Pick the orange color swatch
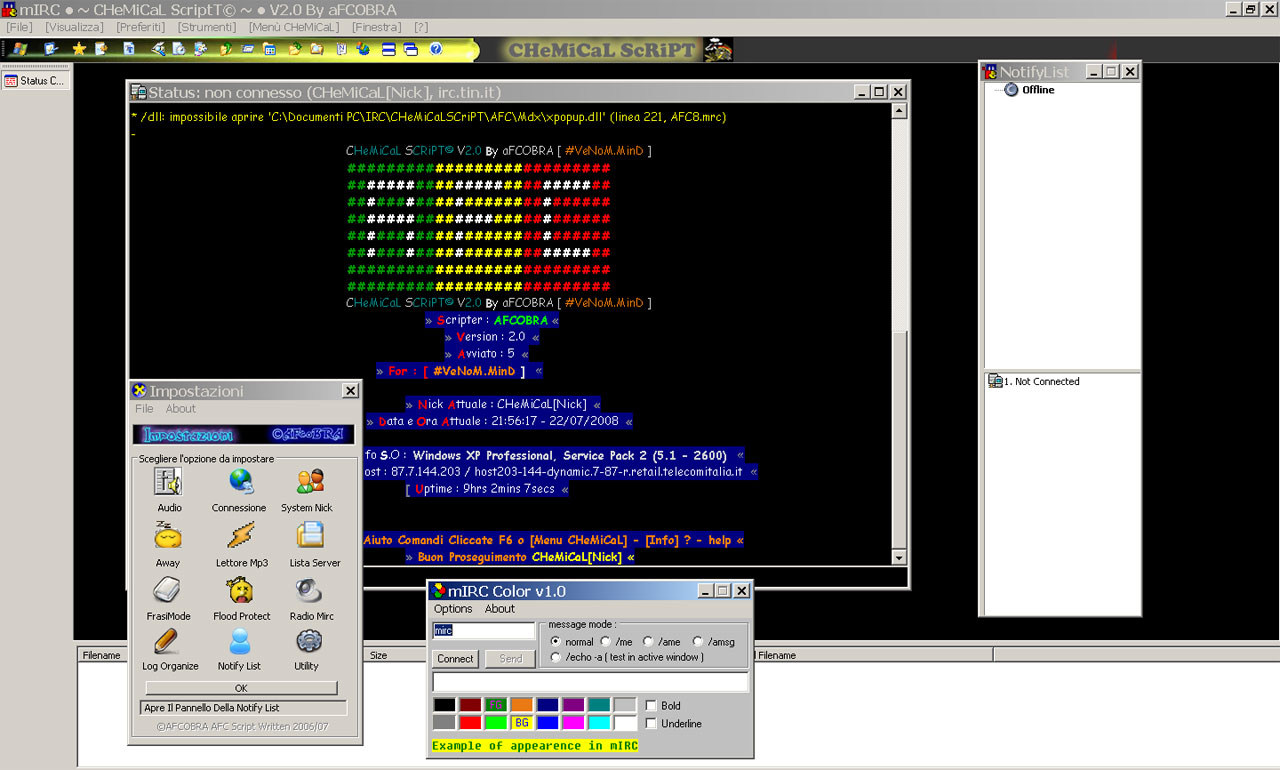This screenshot has height=770, width=1280. pyautogui.click(x=521, y=705)
